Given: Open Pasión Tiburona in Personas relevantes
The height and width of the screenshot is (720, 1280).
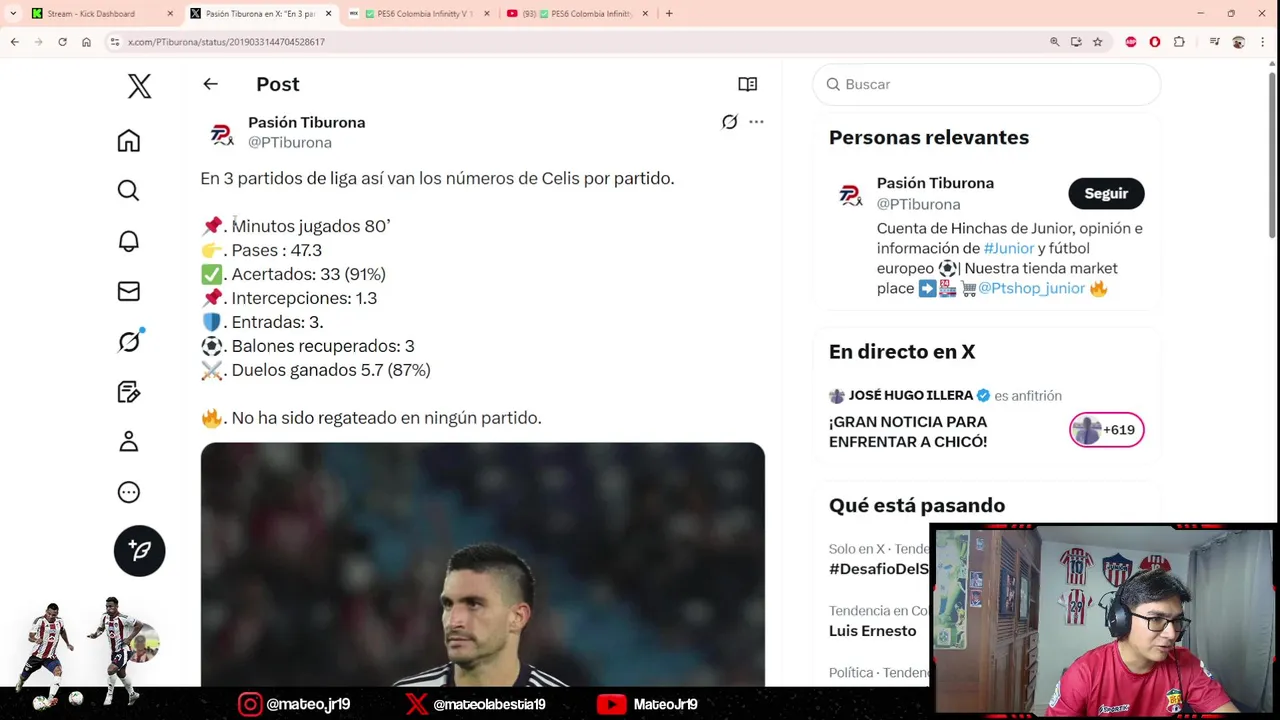Looking at the screenshot, I should coord(935,183).
